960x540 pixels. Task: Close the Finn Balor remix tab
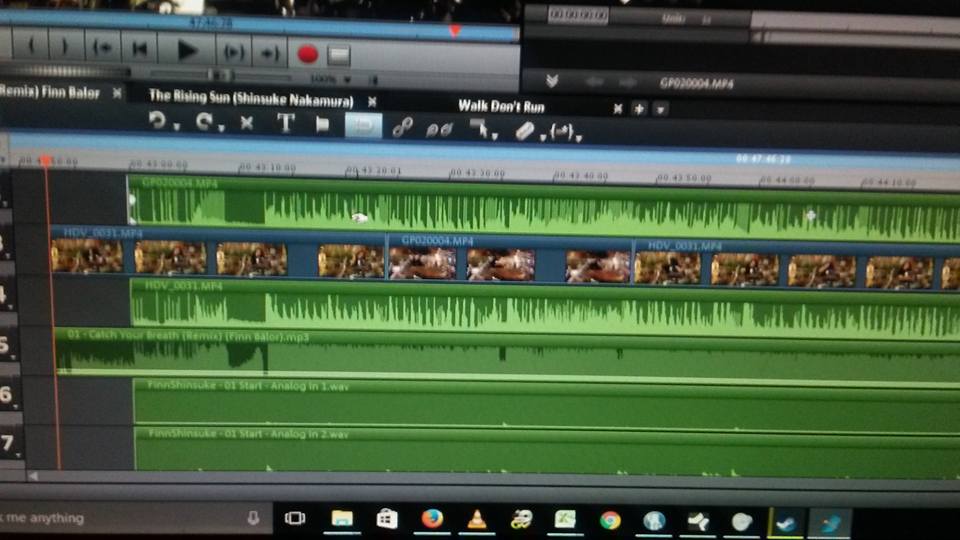click(116, 93)
